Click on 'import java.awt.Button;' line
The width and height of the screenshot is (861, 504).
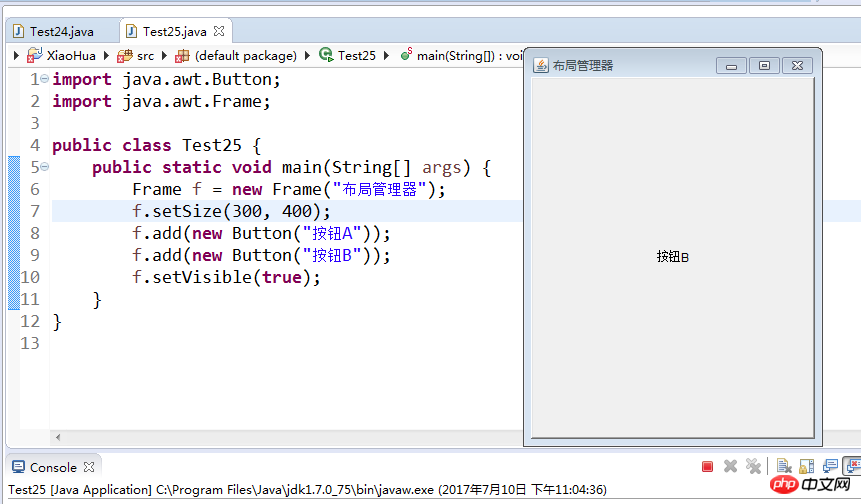click(x=166, y=80)
